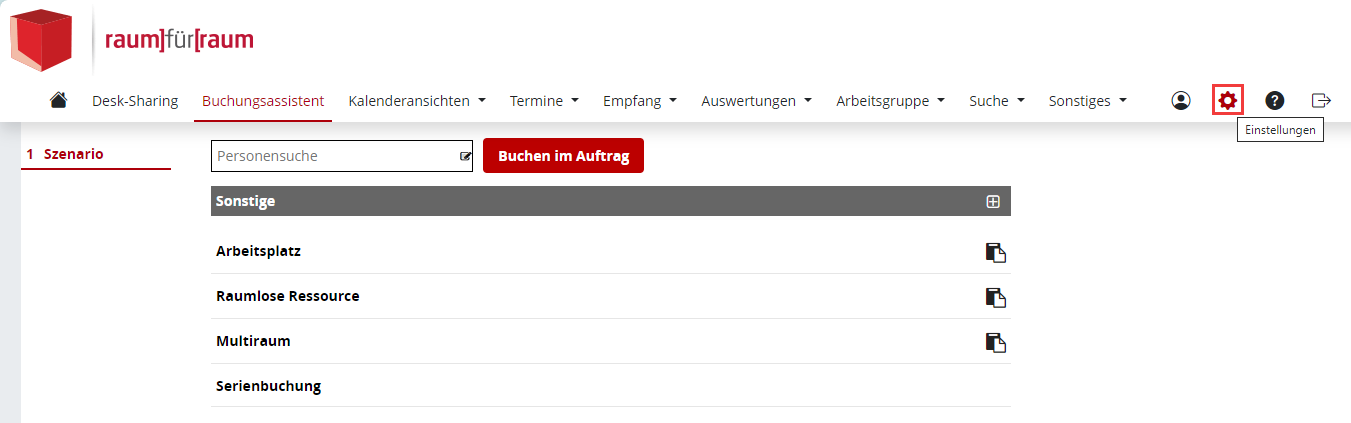
Task: Click the edit icon in Personensuche field
Action: (x=465, y=156)
